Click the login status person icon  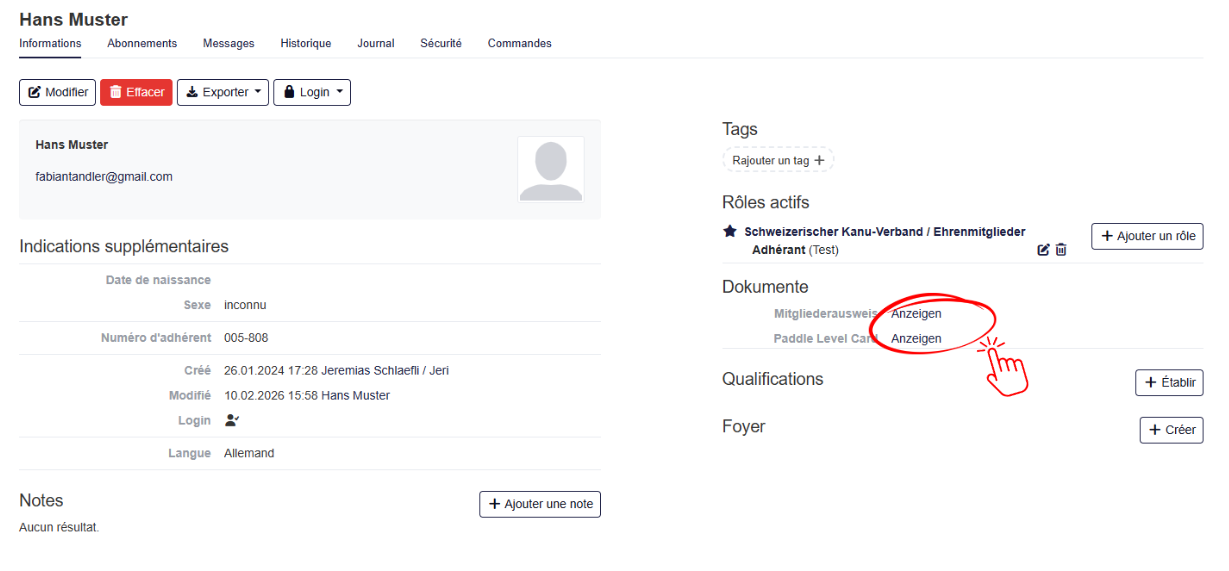click(232, 421)
